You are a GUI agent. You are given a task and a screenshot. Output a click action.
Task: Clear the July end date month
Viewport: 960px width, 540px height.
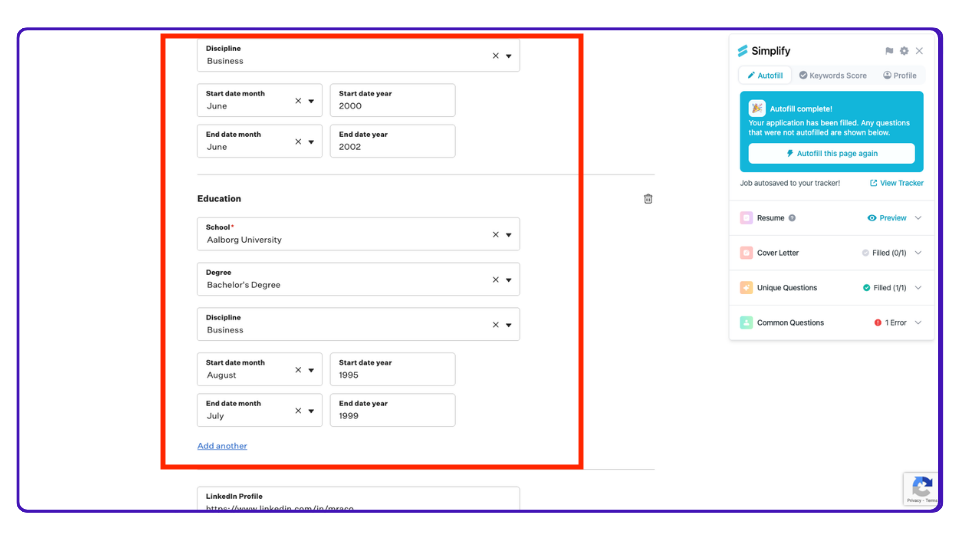click(x=298, y=411)
